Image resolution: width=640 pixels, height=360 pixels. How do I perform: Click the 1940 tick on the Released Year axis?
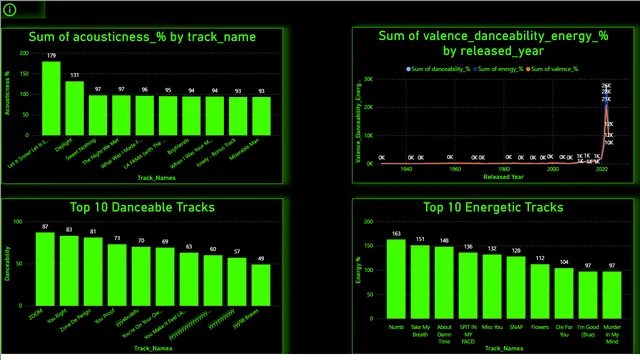click(x=406, y=169)
